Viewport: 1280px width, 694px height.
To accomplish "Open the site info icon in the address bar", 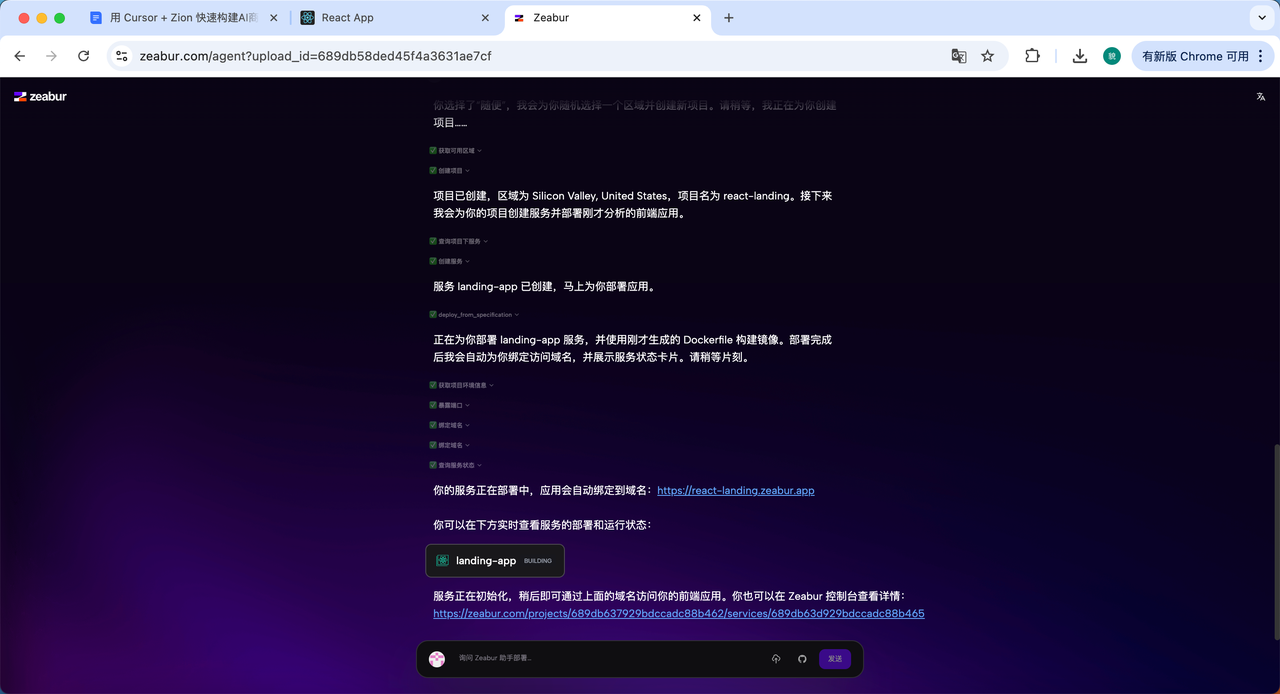I will point(122,56).
